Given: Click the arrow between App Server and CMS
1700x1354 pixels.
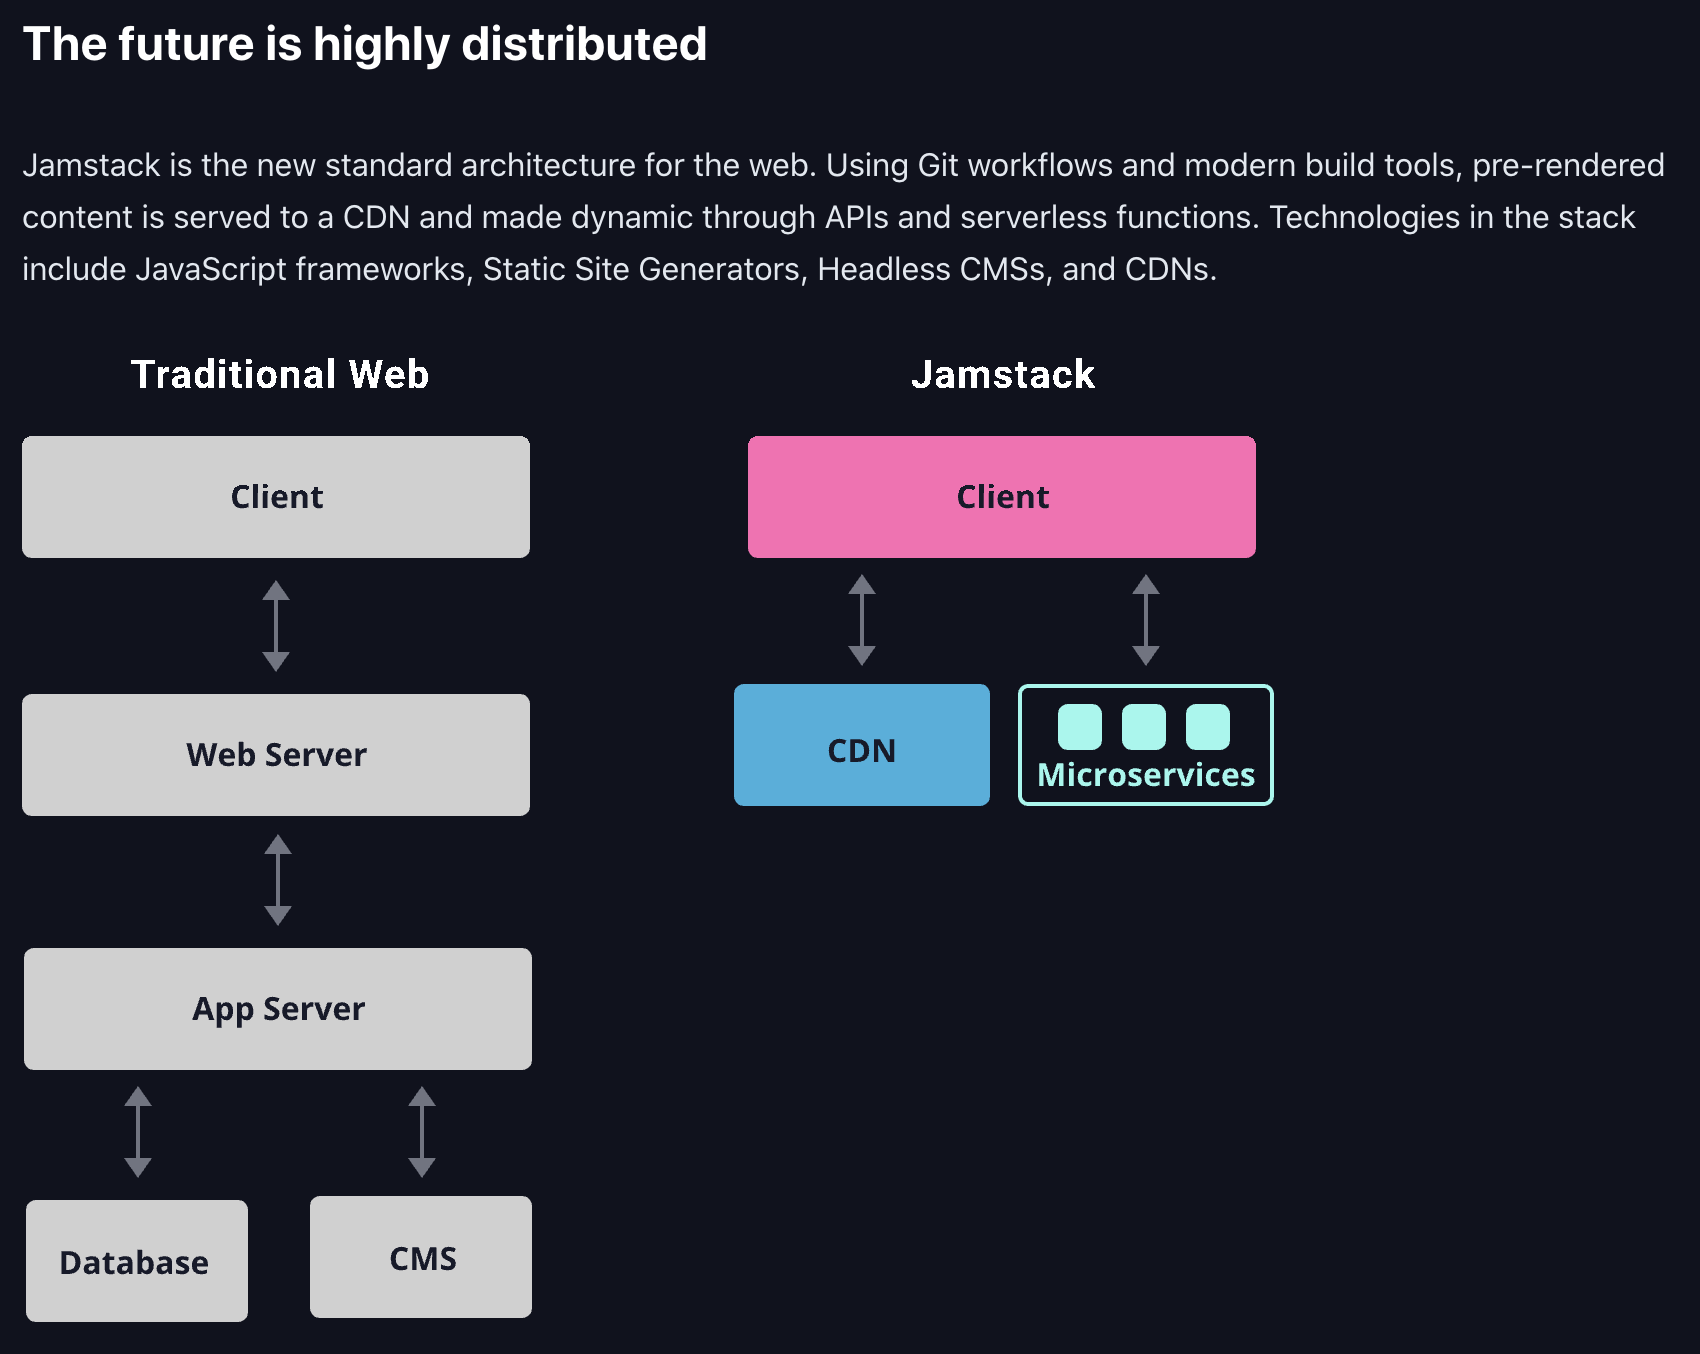Looking at the screenshot, I should point(422,1132).
